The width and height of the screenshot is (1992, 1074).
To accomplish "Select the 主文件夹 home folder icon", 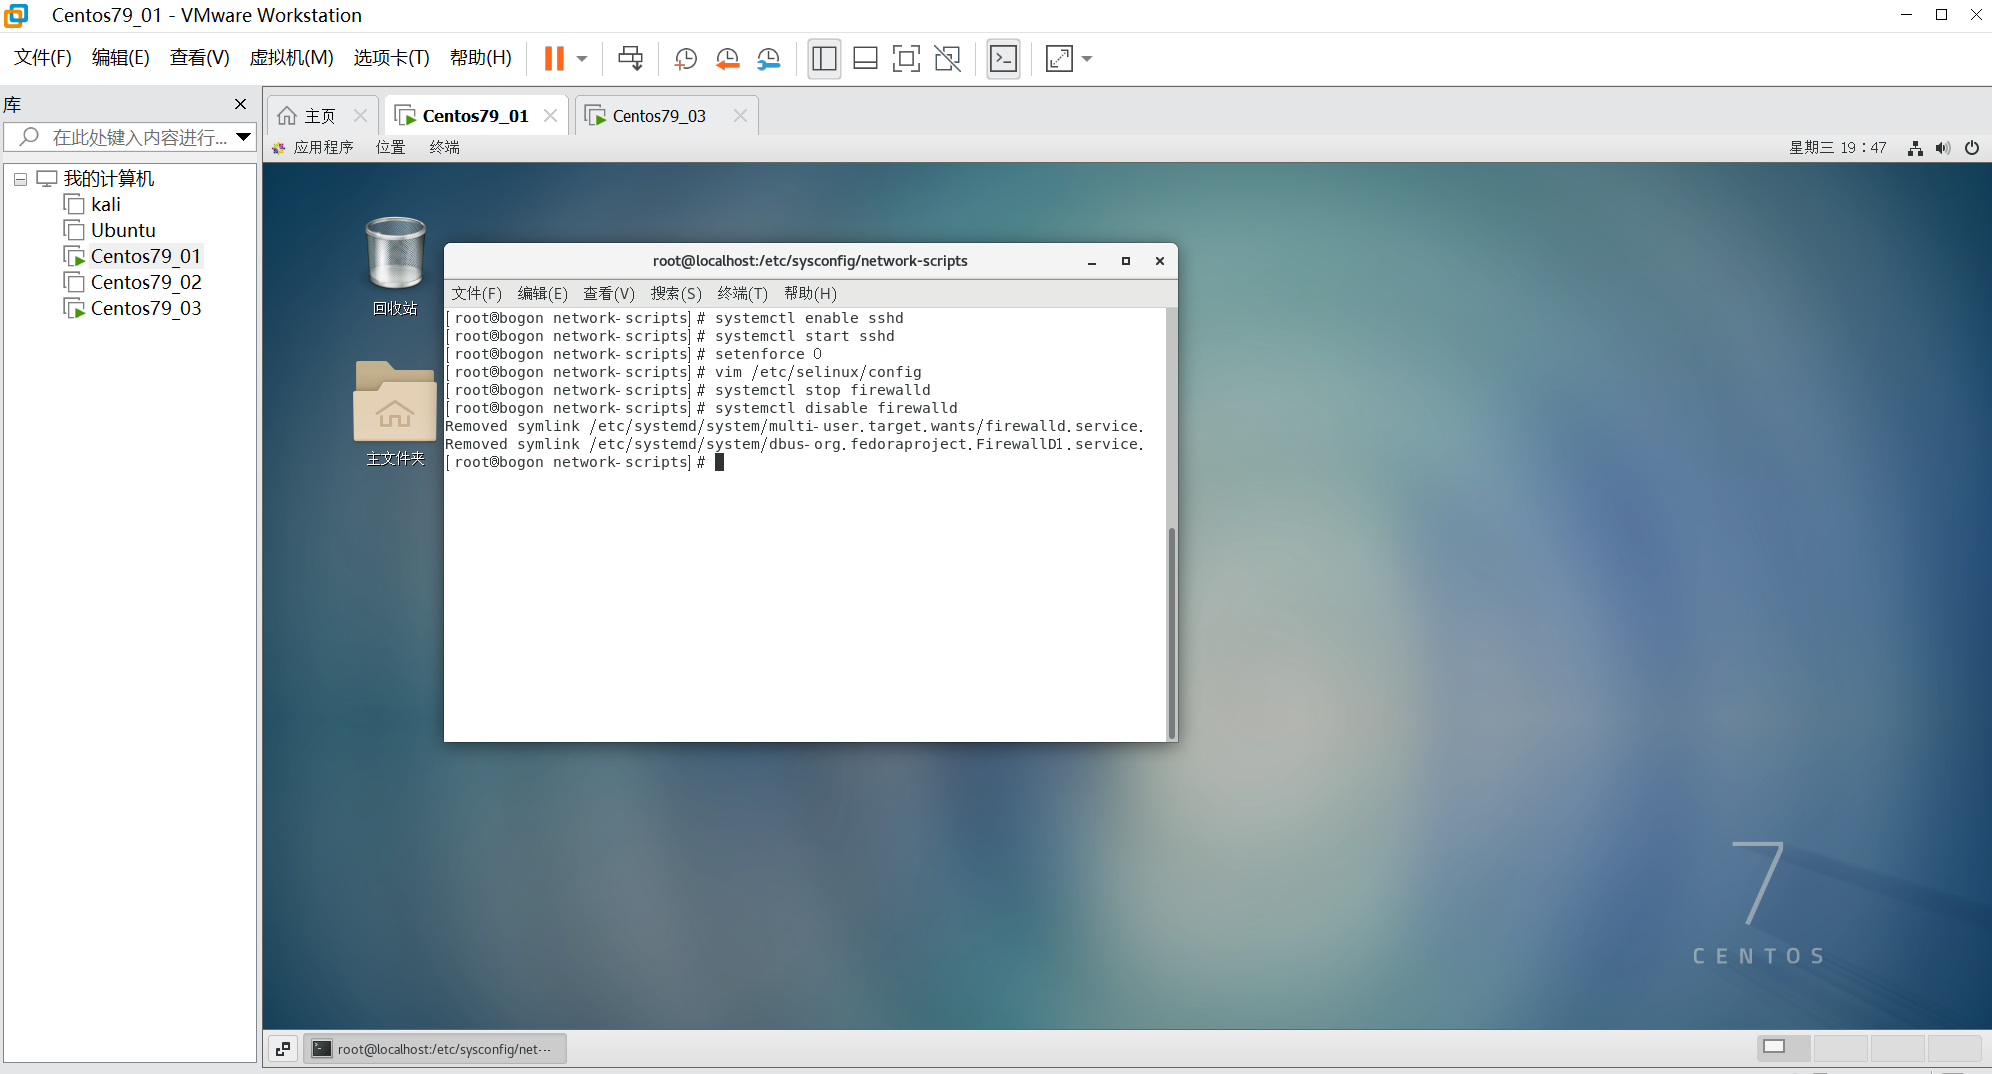I will click(x=395, y=413).
